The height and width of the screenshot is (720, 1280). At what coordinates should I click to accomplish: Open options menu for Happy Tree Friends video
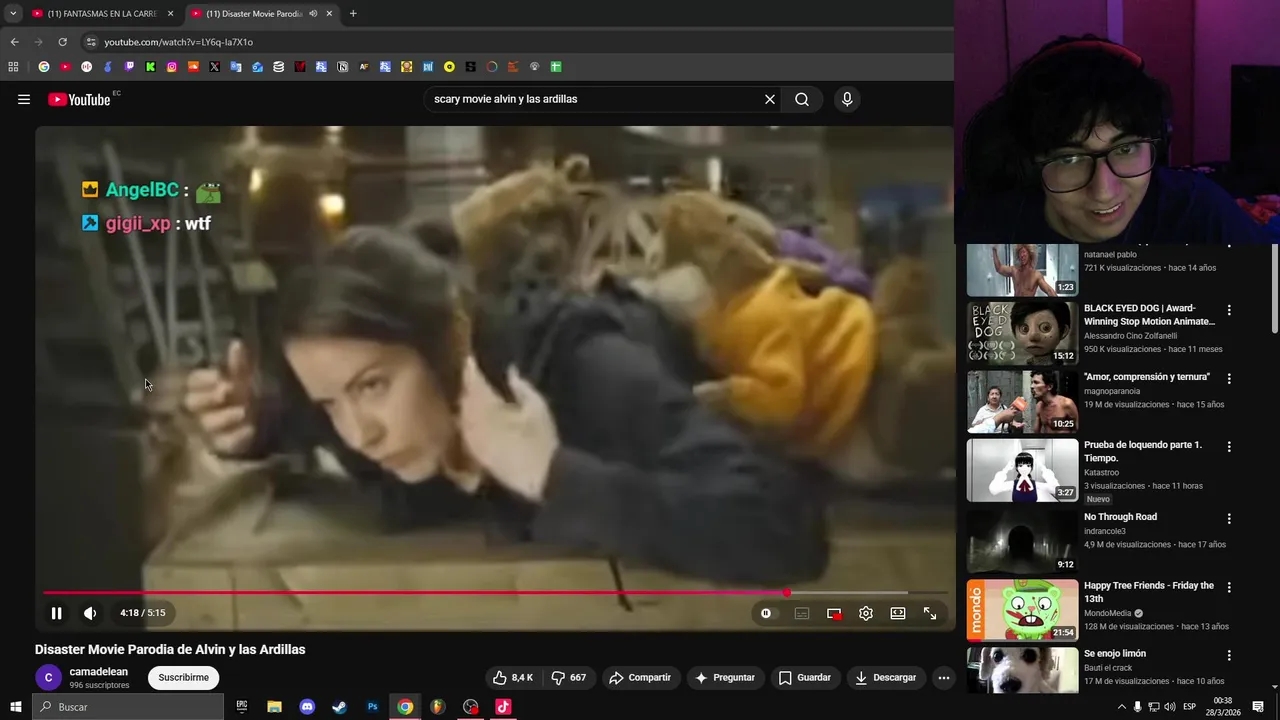(1229, 587)
